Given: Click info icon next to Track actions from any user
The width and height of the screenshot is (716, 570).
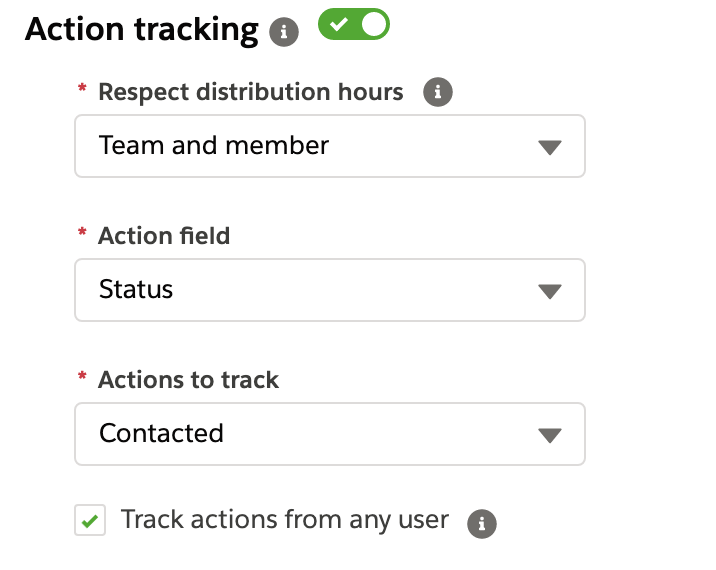Looking at the screenshot, I should point(482,523).
